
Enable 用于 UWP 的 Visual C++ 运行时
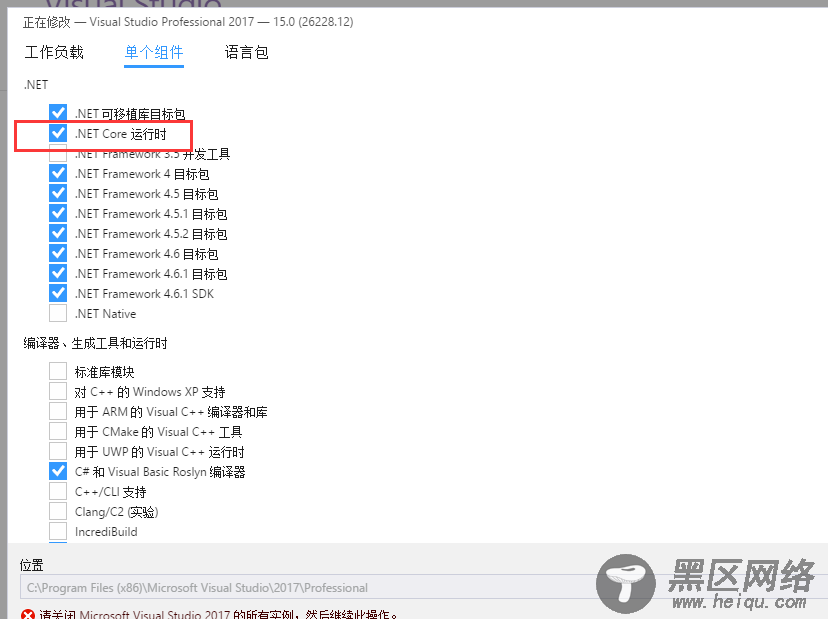[x=58, y=452]
